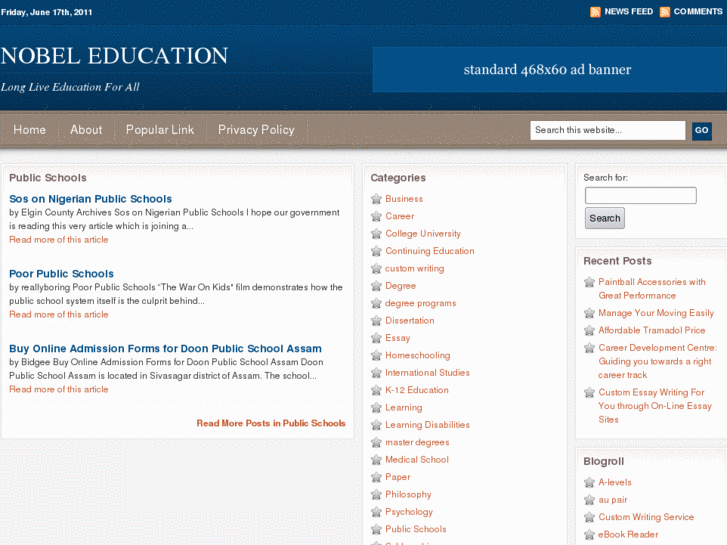Viewport: 727px width, 545px height.
Task: Click the star icon beside Continuing Education
Action: 376,251
